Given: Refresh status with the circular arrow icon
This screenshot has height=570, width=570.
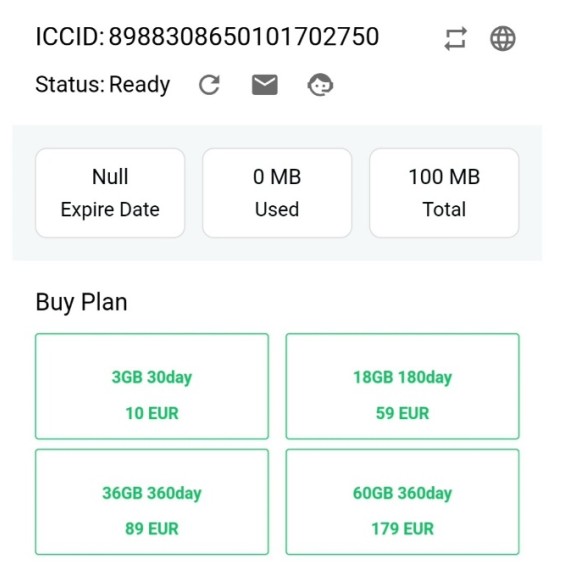Looking at the screenshot, I should (x=209, y=85).
